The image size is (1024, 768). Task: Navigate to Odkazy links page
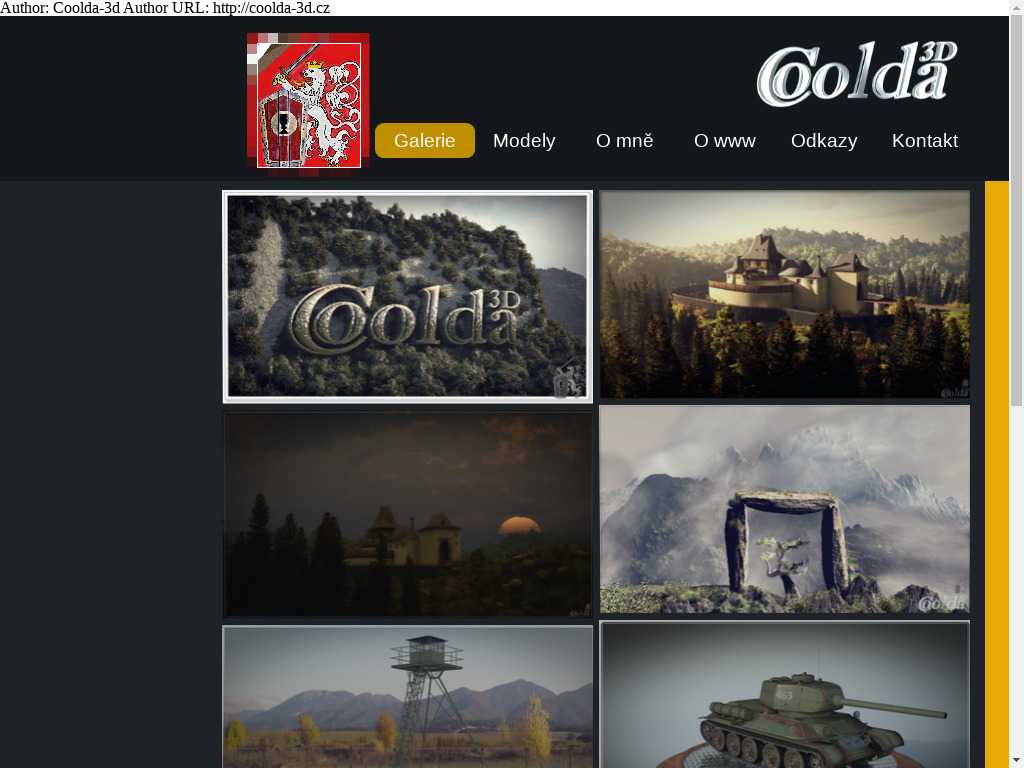click(x=823, y=141)
